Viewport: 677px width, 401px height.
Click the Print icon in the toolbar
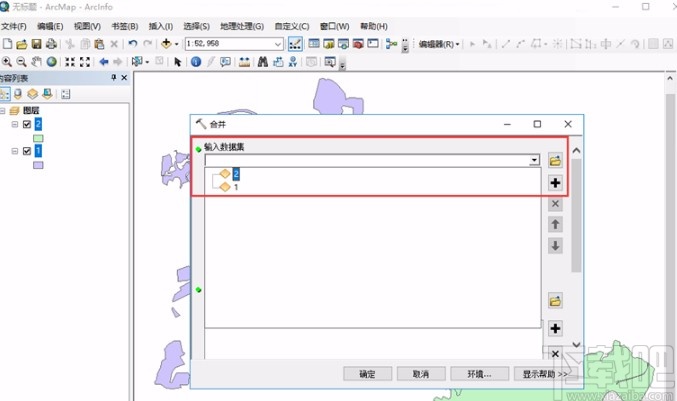(51, 44)
